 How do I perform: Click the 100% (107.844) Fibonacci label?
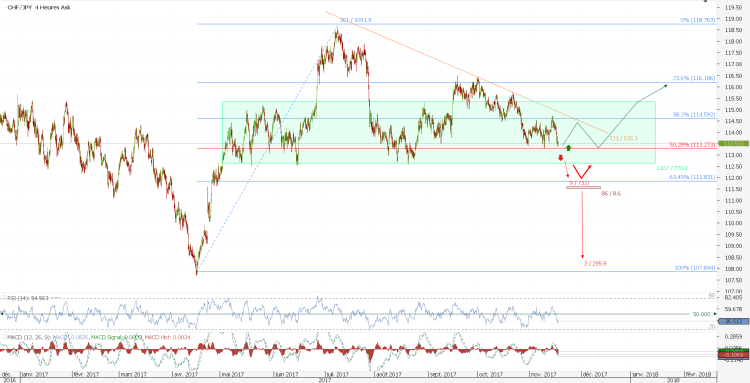pos(695,268)
